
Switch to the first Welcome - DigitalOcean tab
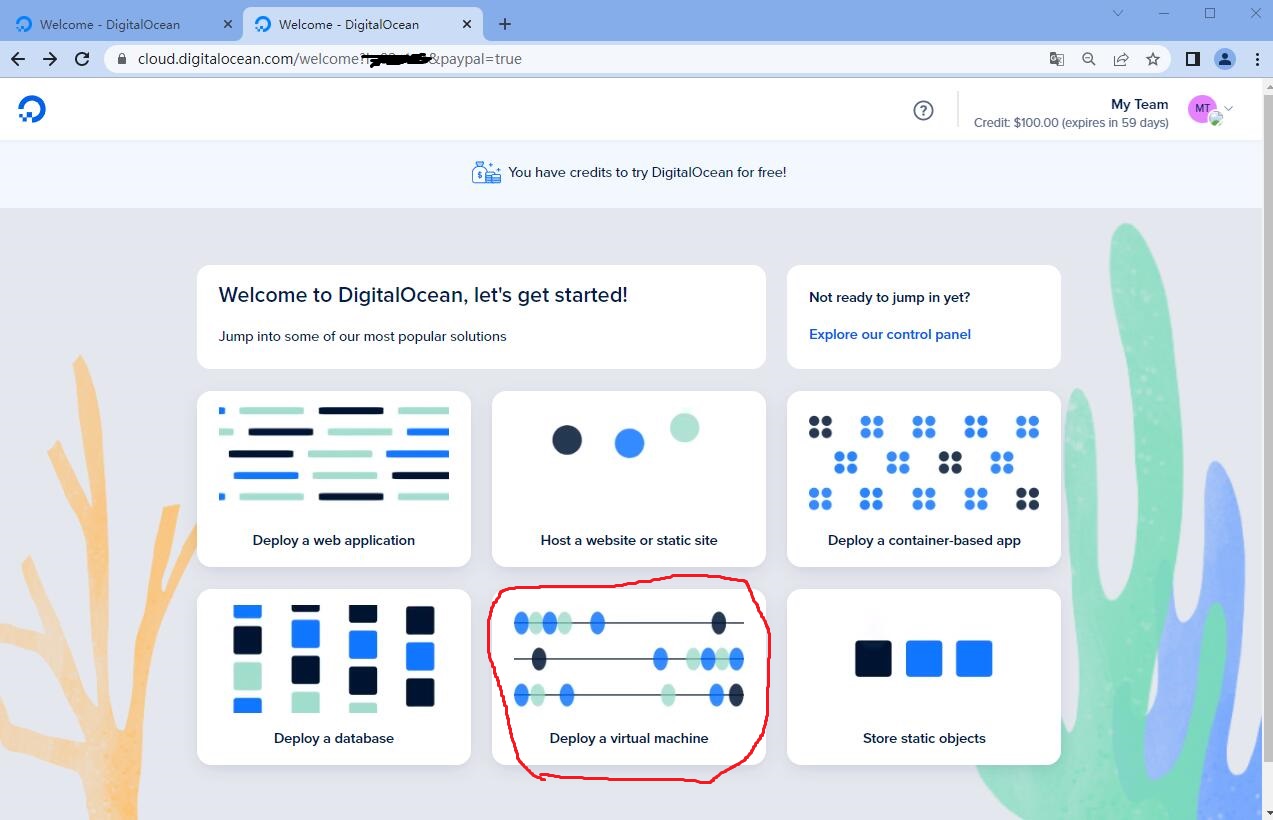[125, 24]
